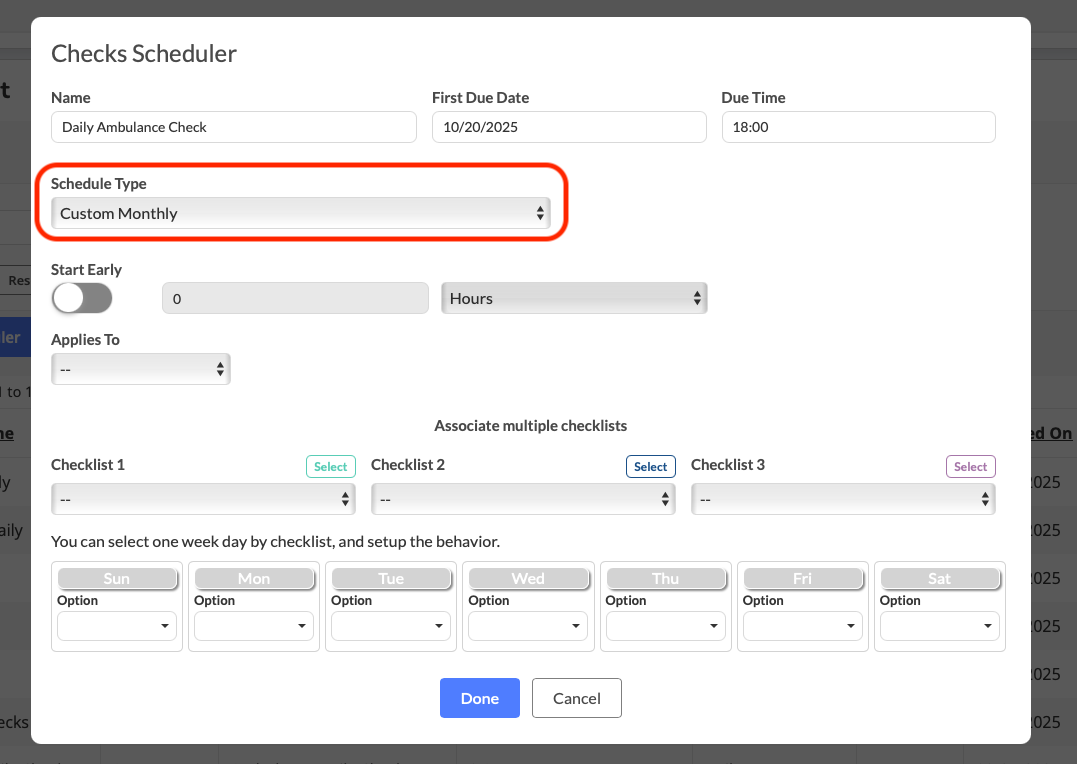Click the Done button

click(479, 698)
